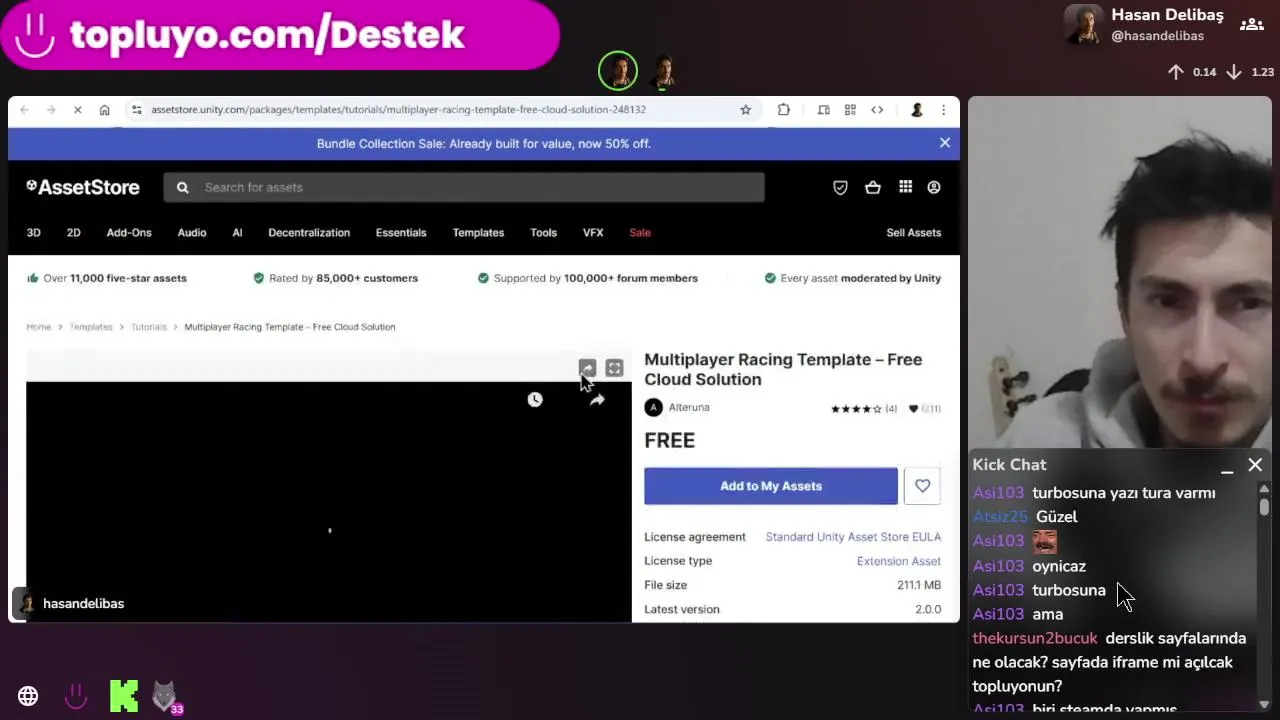Open the wolf avatar icon with badge 33
This screenshot has width=1280, height=720.
coord(166,696)
